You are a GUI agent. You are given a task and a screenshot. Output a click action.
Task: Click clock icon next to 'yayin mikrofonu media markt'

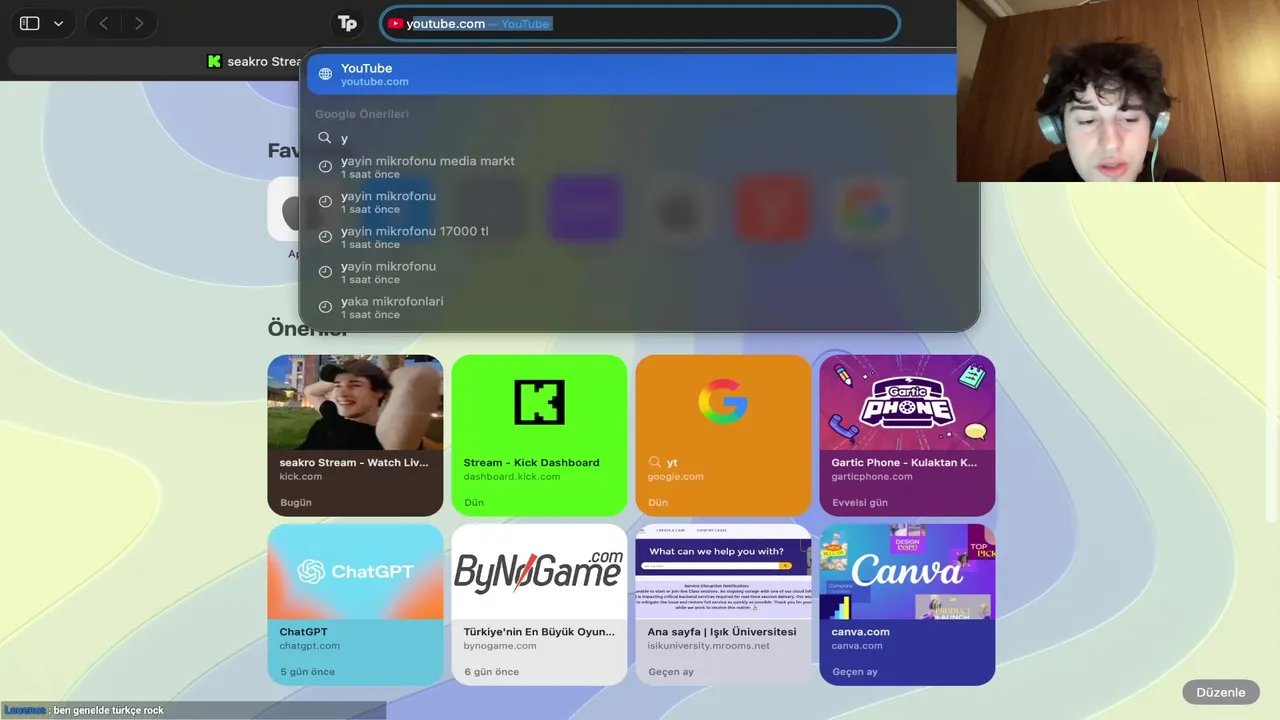click(325, 167)
